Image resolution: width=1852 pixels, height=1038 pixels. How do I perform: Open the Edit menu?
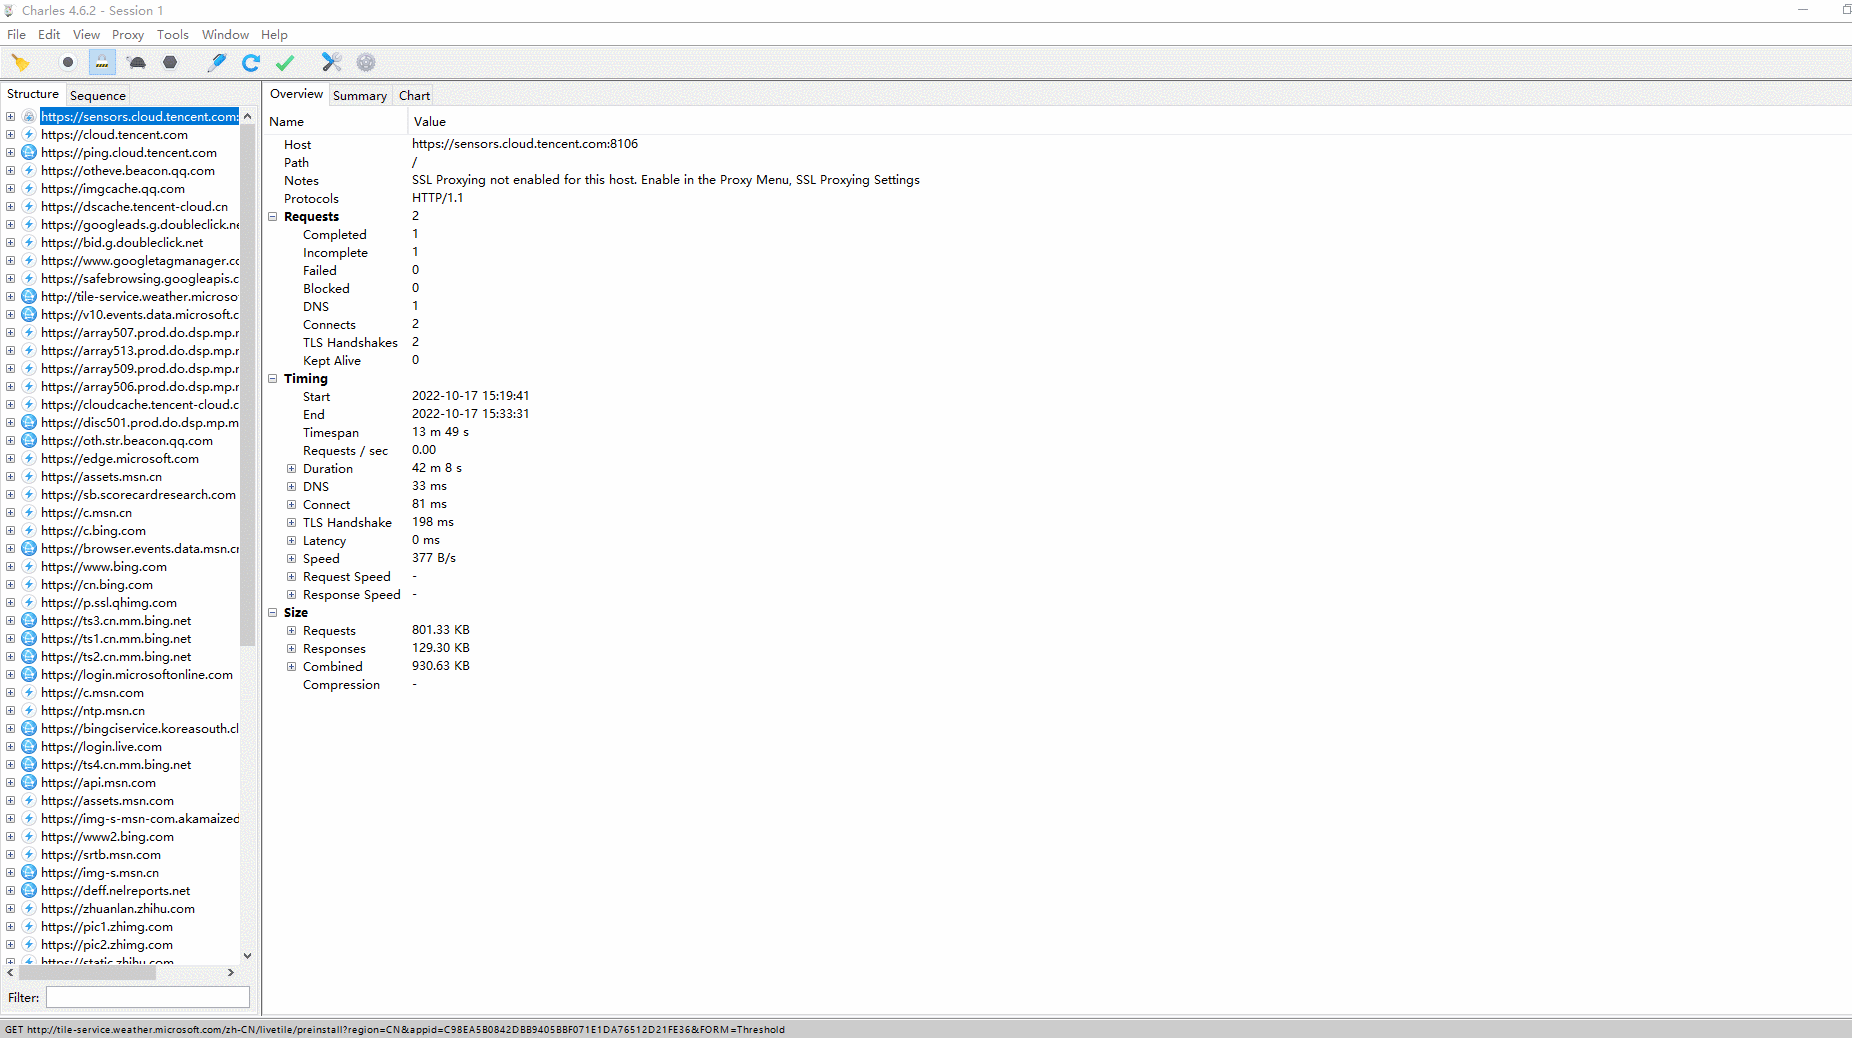pyautogui.click(x=49, y=34)
